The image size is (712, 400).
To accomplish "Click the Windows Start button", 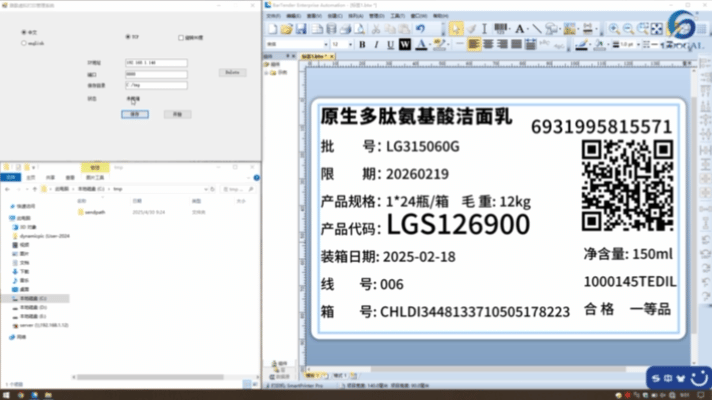I will [x=7, y=393].
